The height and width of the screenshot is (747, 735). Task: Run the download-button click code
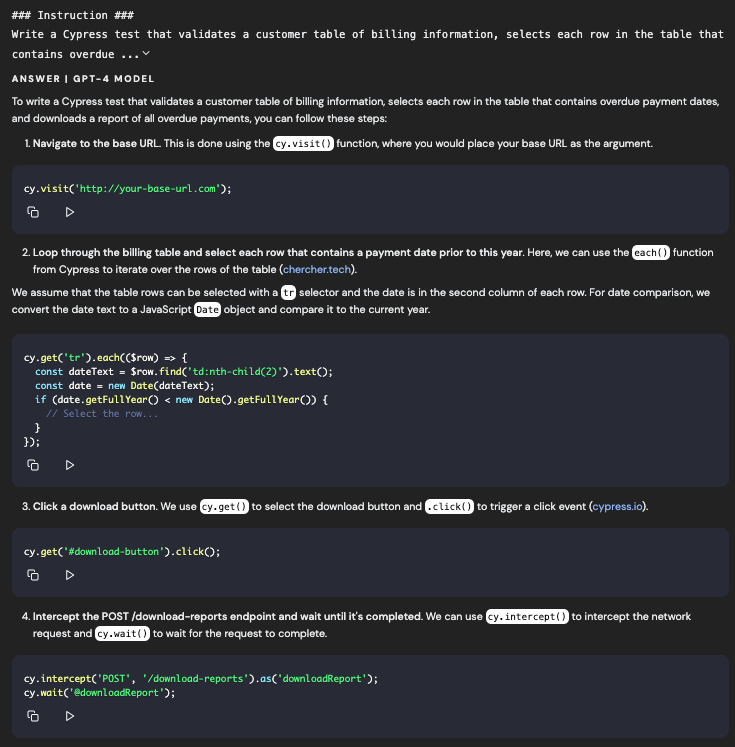(x=69, y=575)
